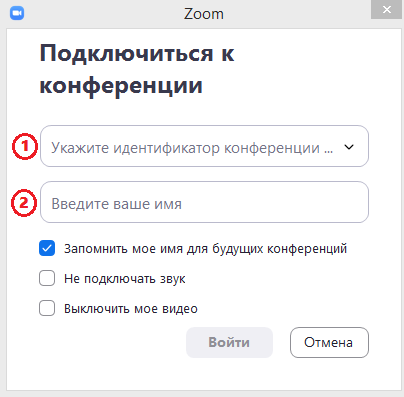This screenshot has height=397, width=404.
Task: Click the grayed-out 'Войти' button
Action: click(229, 342)
